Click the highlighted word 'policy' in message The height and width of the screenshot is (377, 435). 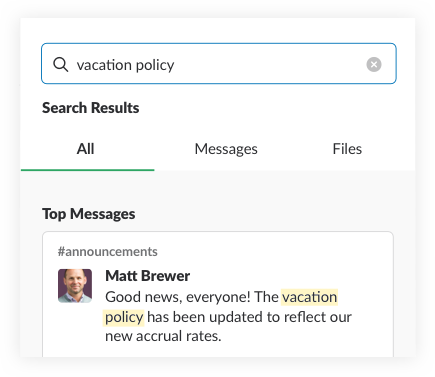tap(124, 317)
